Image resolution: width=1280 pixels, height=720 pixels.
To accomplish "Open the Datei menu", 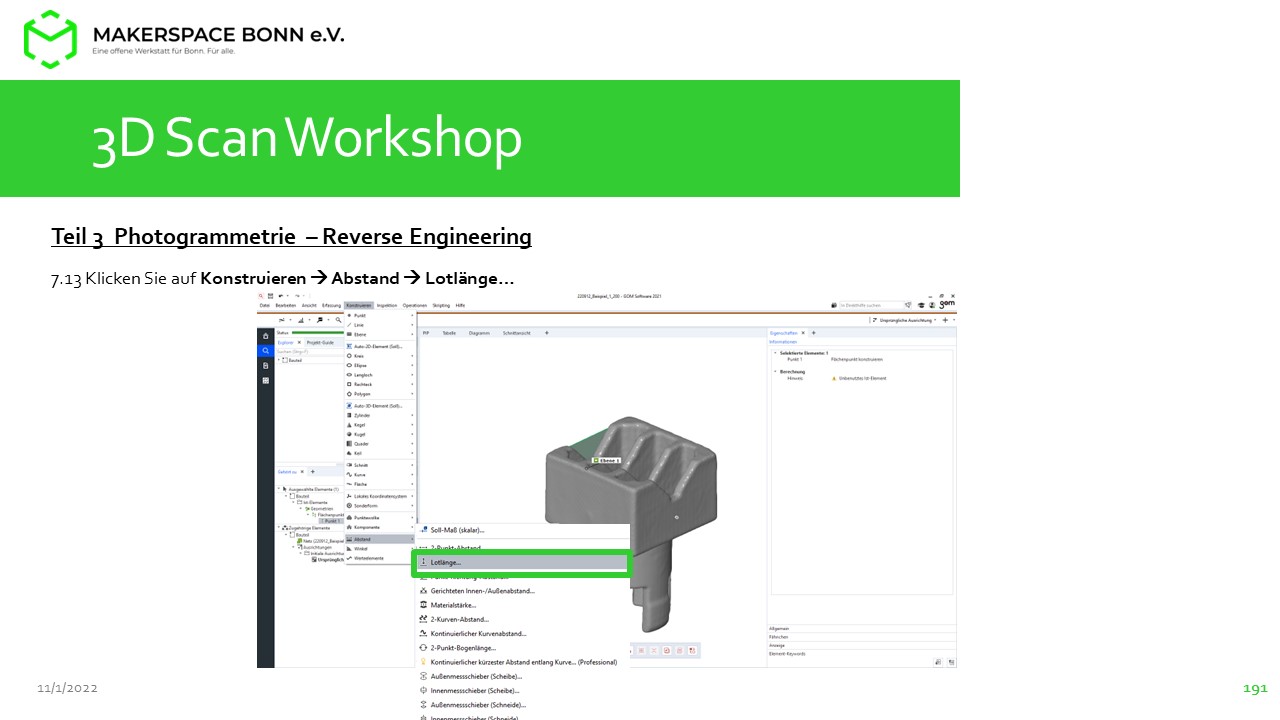I will (x=264, y=305).
